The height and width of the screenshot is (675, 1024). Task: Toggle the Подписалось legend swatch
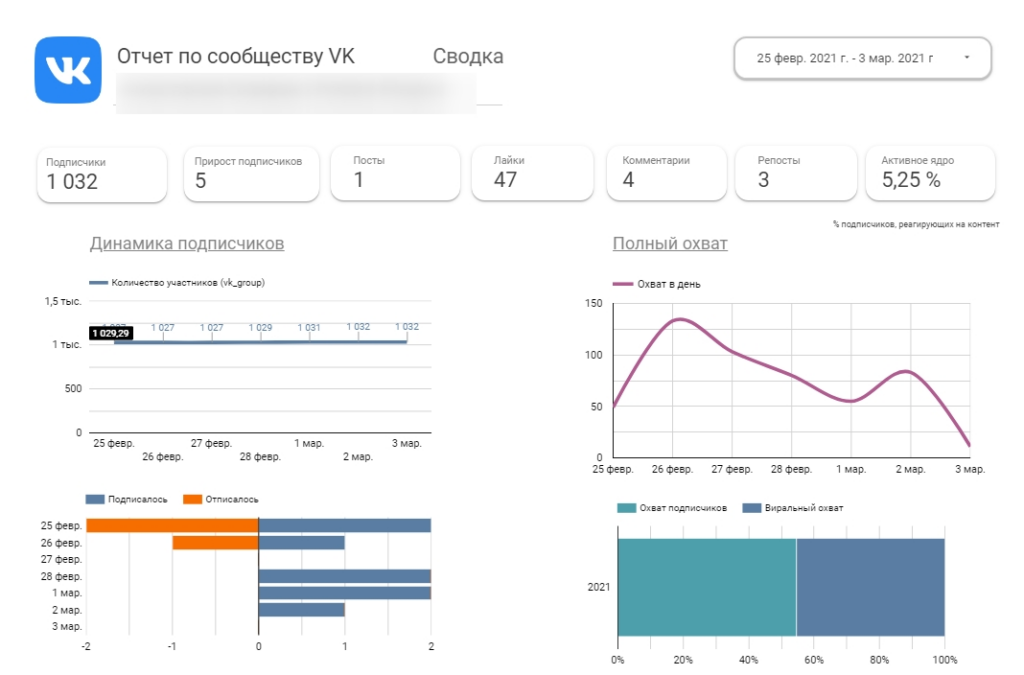coord(96,499)
